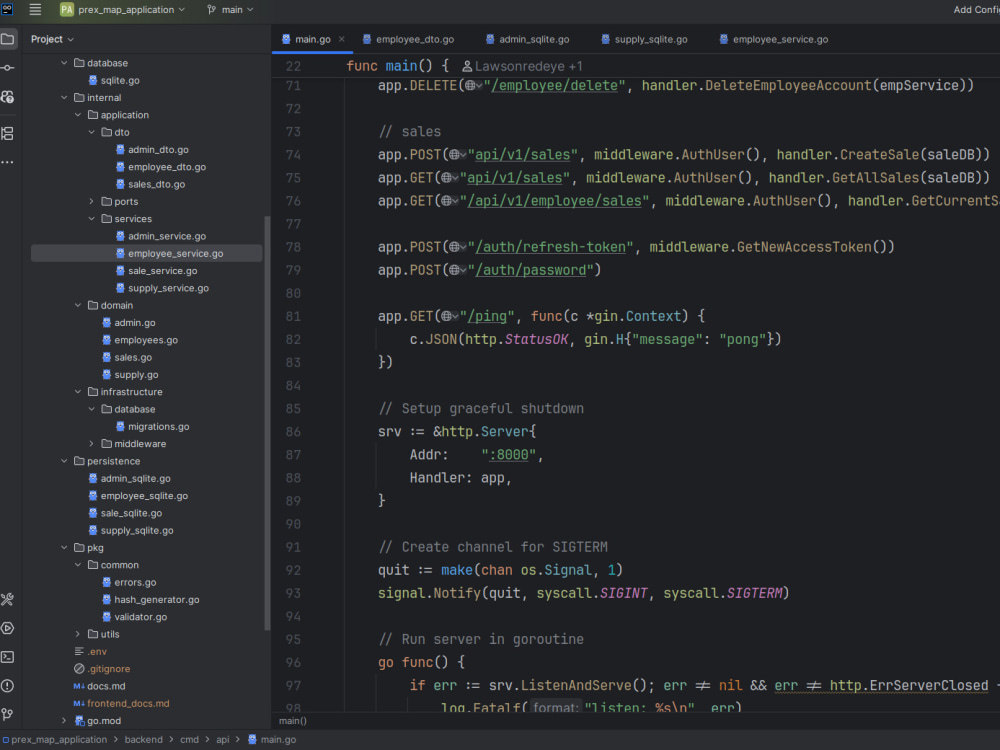
Task: Click the Add Configuration button
Action: pos(976,10)
